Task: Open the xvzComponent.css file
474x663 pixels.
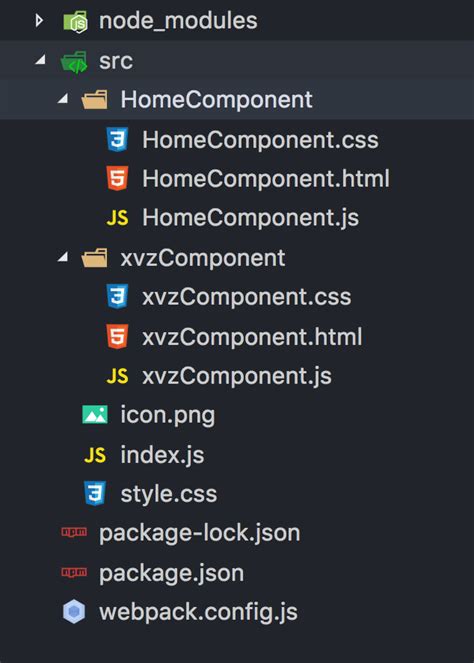Action: pos(247,297)
